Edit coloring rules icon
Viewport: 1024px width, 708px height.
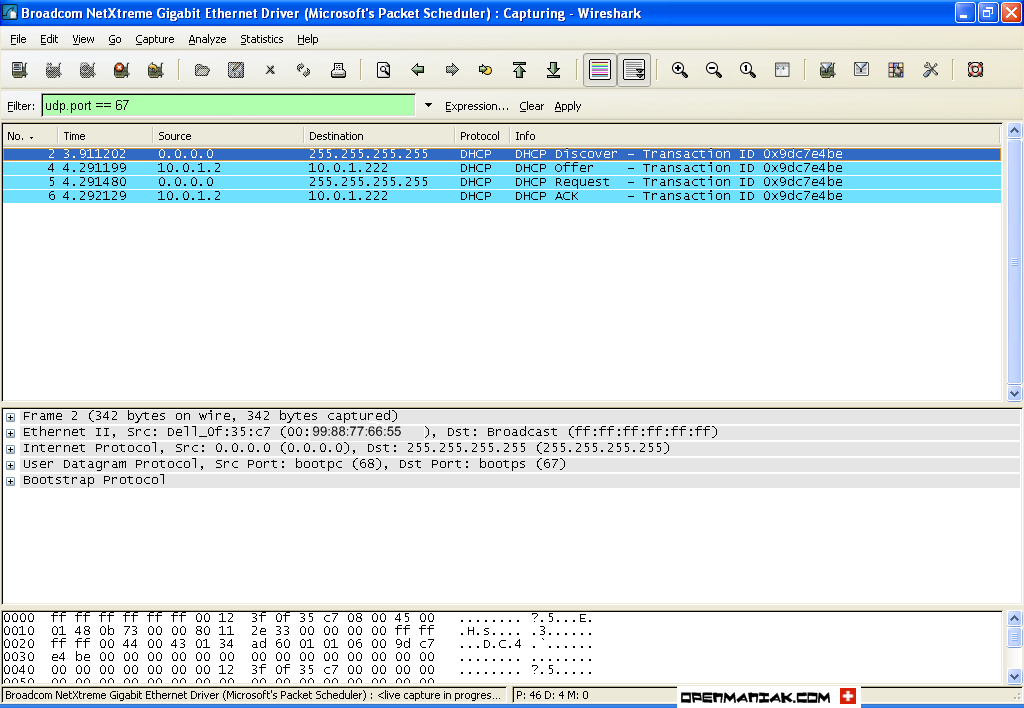[896, 70]
